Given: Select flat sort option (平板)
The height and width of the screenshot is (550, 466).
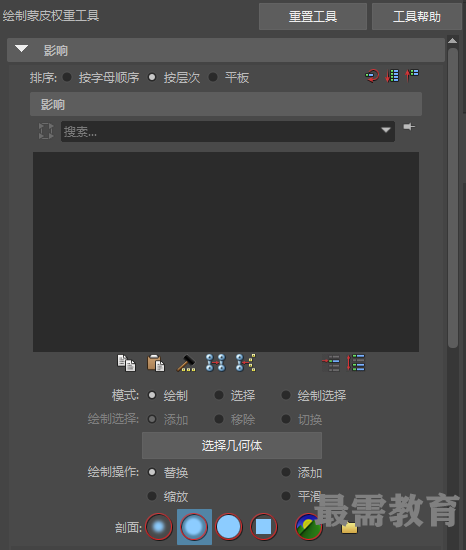Looking at the screenshot, I should tap(213, 77).
